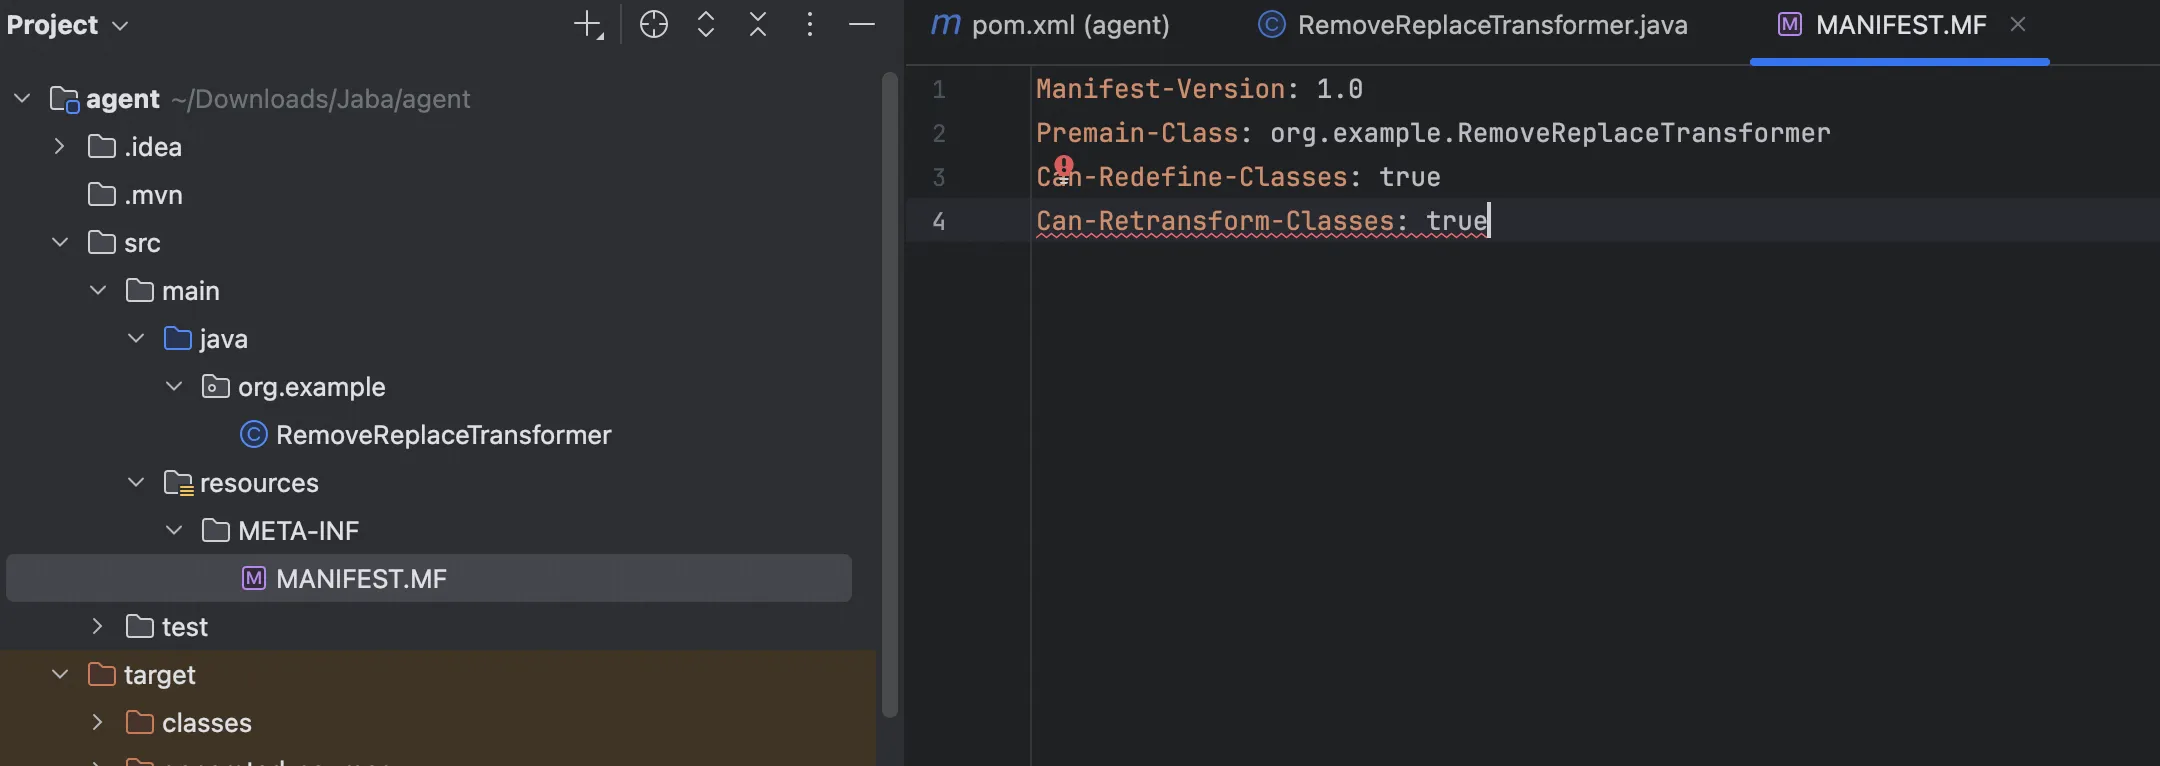This screenshot has height=766, width=2160.
Task: Select RemoveReplaceTransformer class in project tree
Action: coord(442,435)
